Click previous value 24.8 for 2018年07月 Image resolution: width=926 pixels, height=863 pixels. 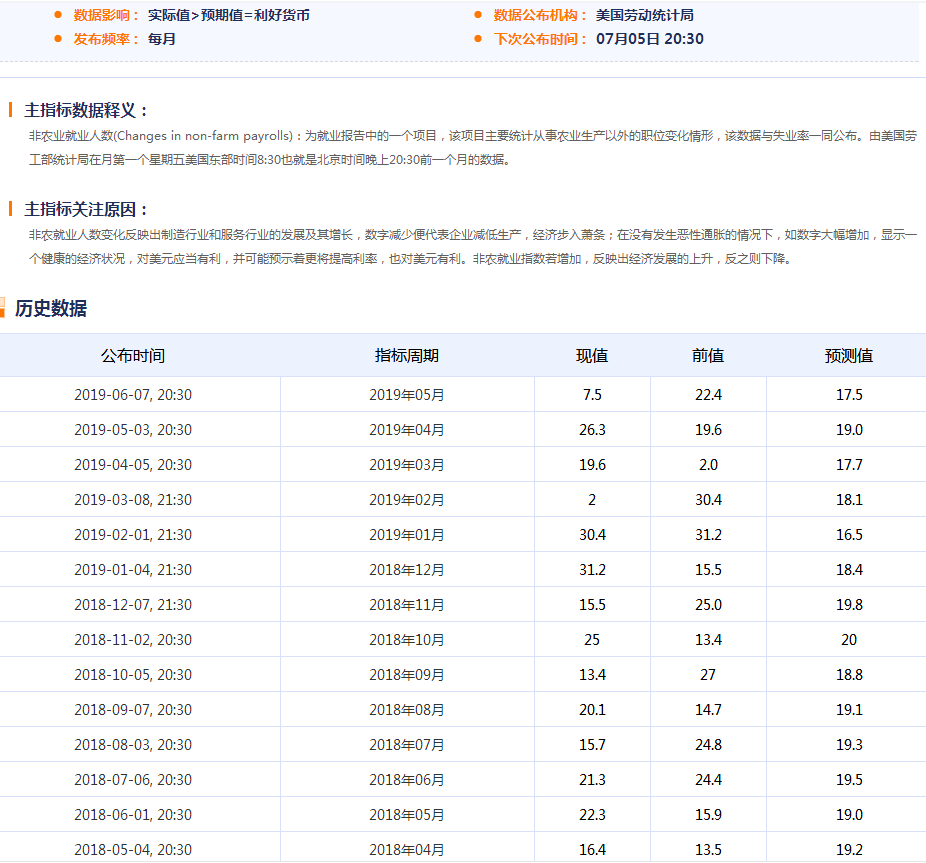tap(708, 745)
